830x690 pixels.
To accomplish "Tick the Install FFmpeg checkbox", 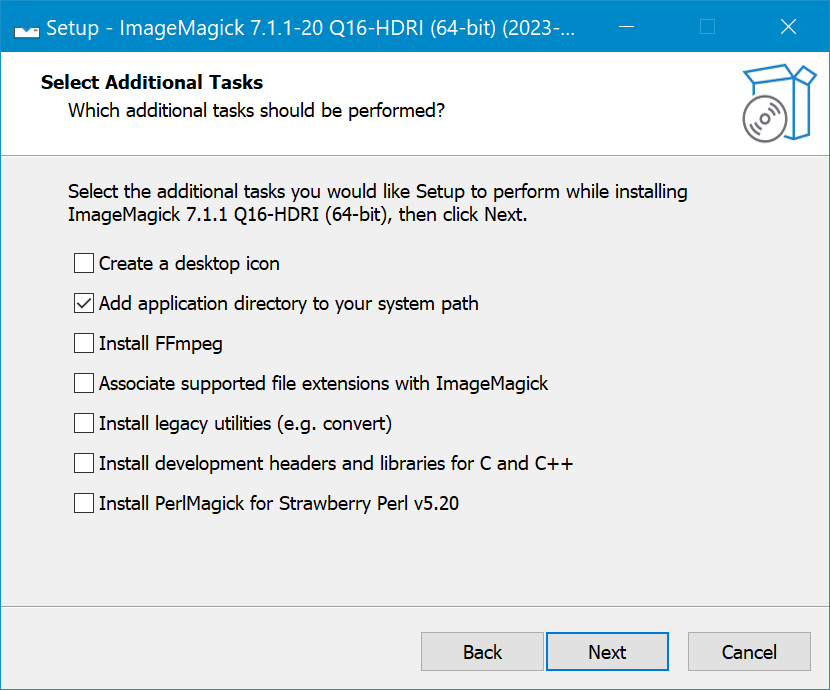I will (84, 344).
